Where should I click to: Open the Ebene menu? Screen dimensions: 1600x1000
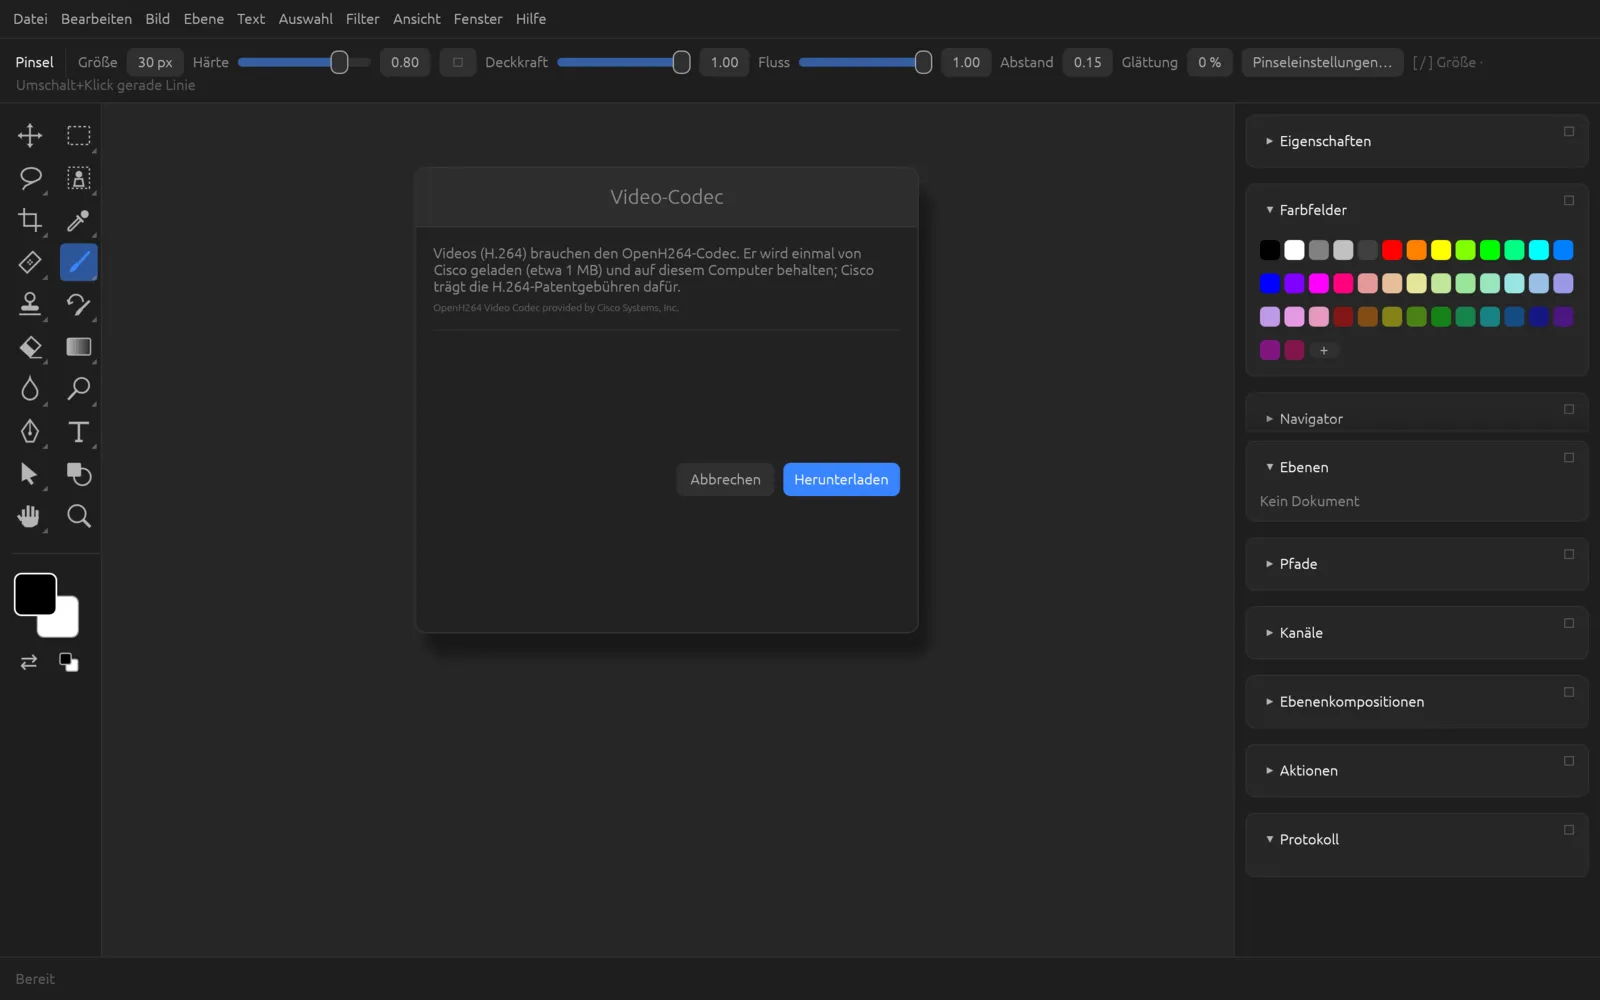[204, 19]
